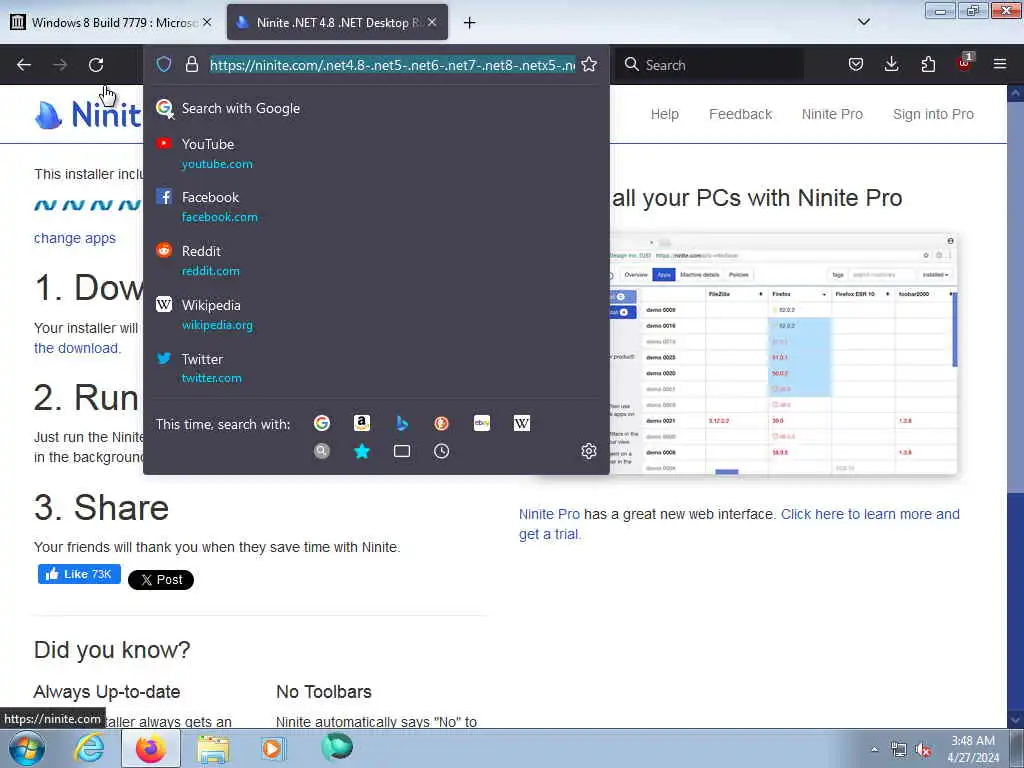This screenshot has height=768, width=1024.
Task: Bookmark this page with the star icon
Action: click(x=589, y=64)
